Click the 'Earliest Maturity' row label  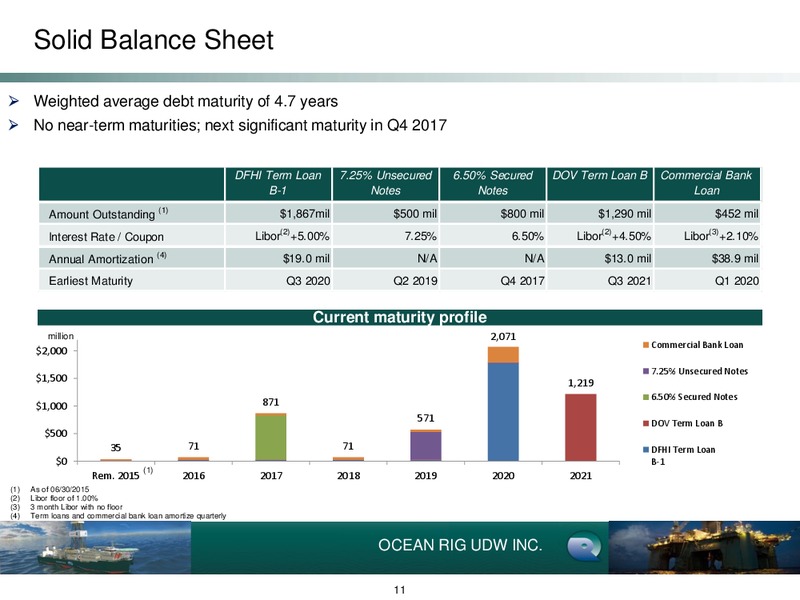[90, 281]
